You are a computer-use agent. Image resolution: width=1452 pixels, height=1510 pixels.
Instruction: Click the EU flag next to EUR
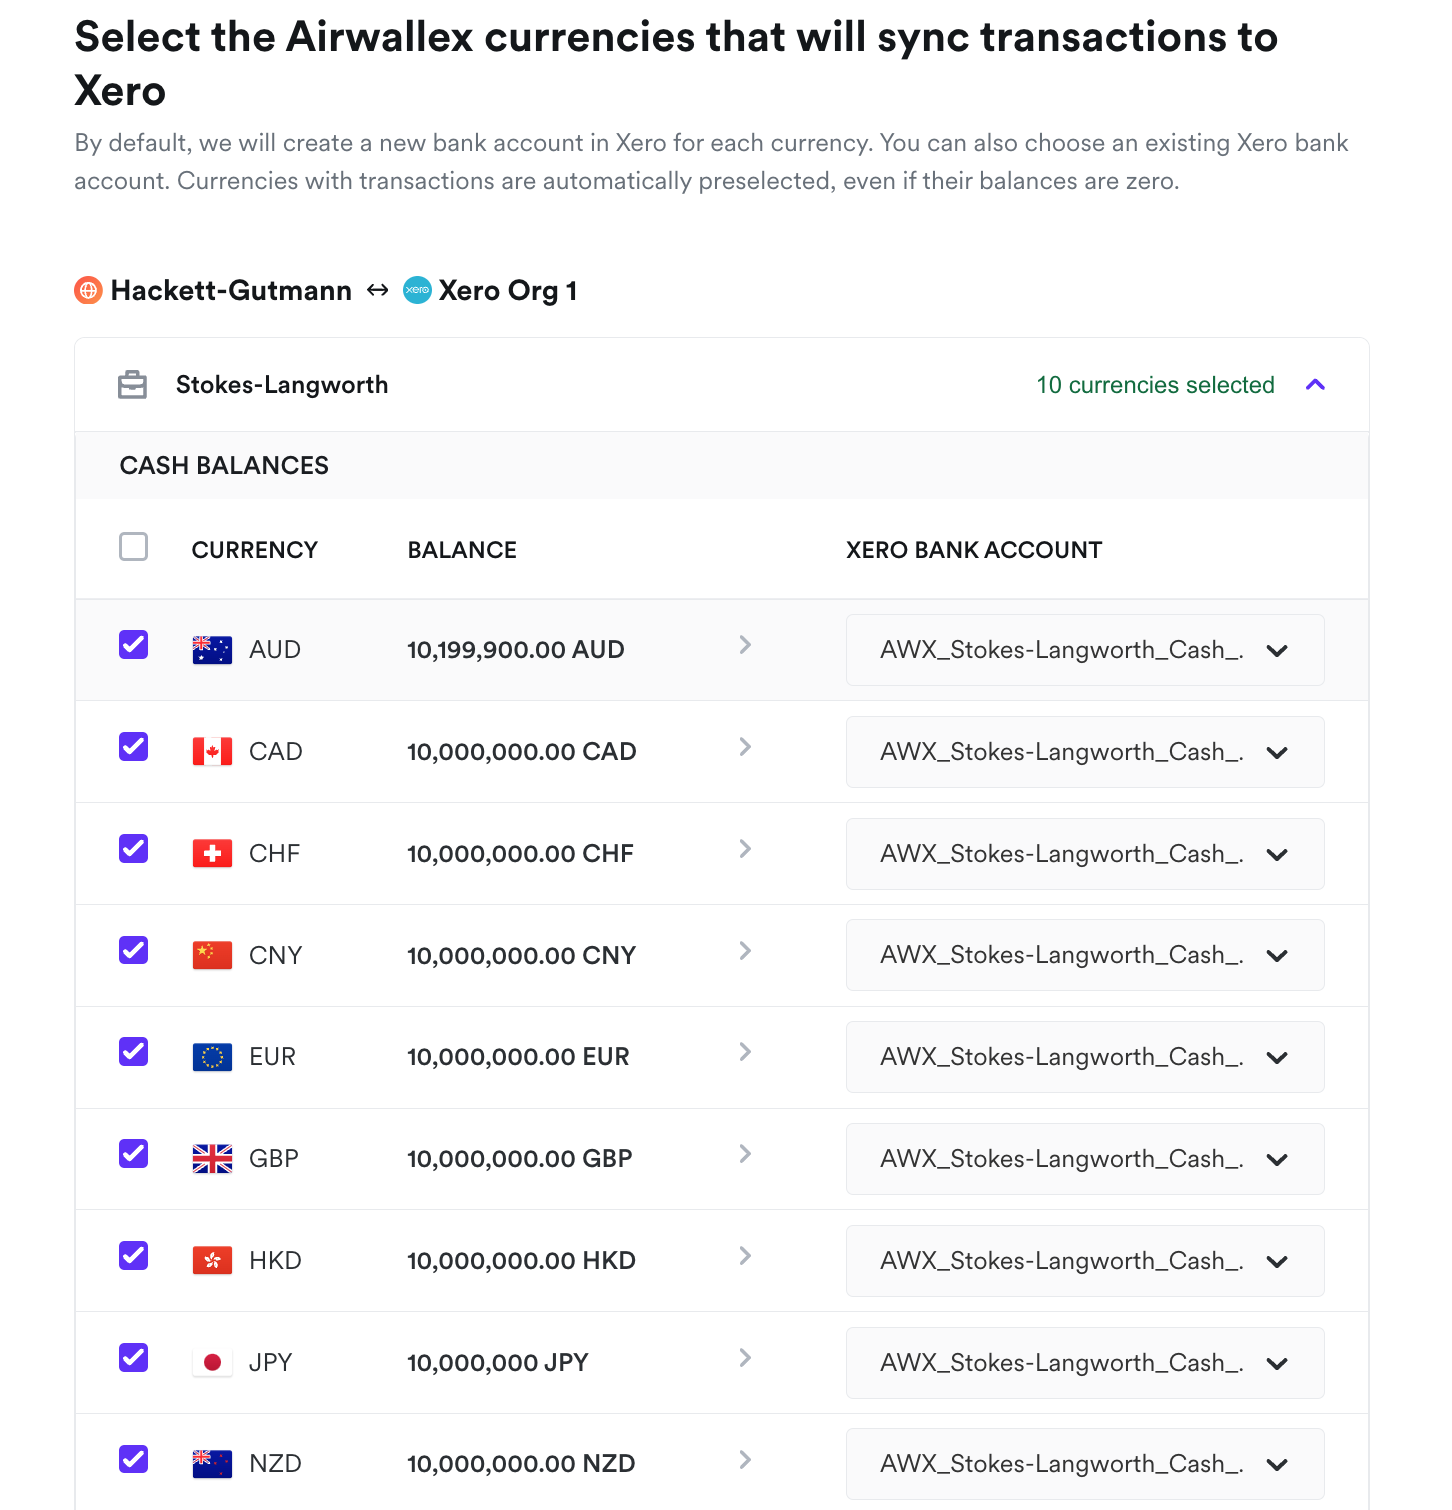212,1057
